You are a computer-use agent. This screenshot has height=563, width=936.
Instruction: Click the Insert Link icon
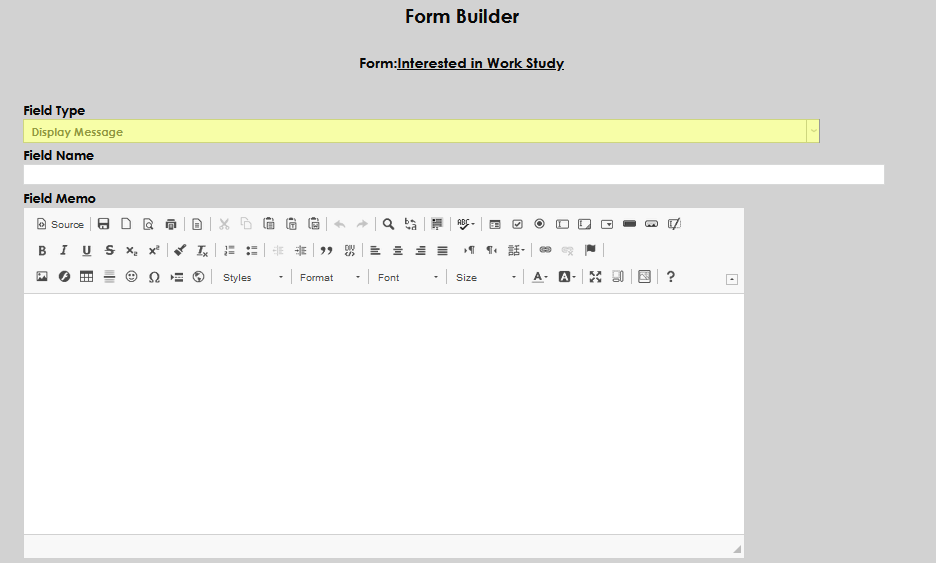point(545,250)
